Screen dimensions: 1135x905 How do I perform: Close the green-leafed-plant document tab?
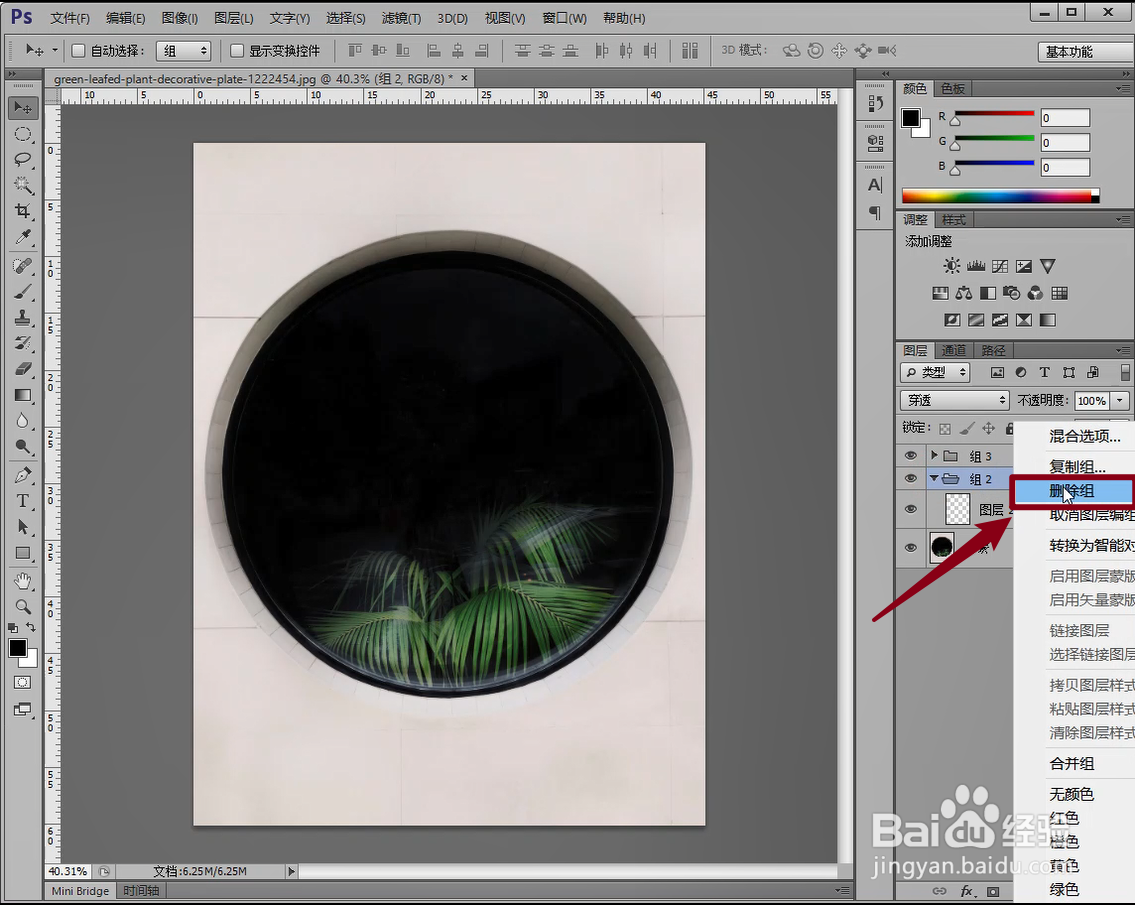click(464, 78)
